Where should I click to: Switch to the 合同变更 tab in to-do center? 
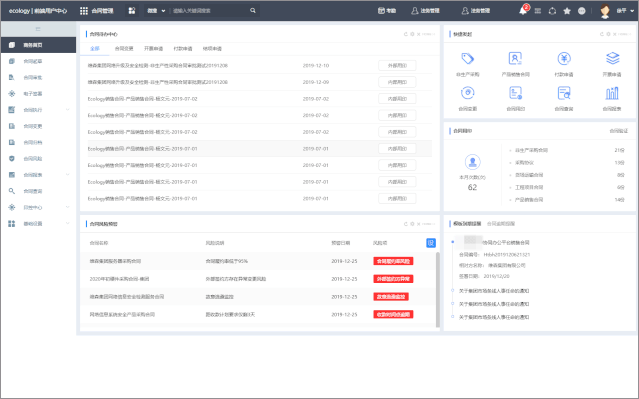[124, 48]
